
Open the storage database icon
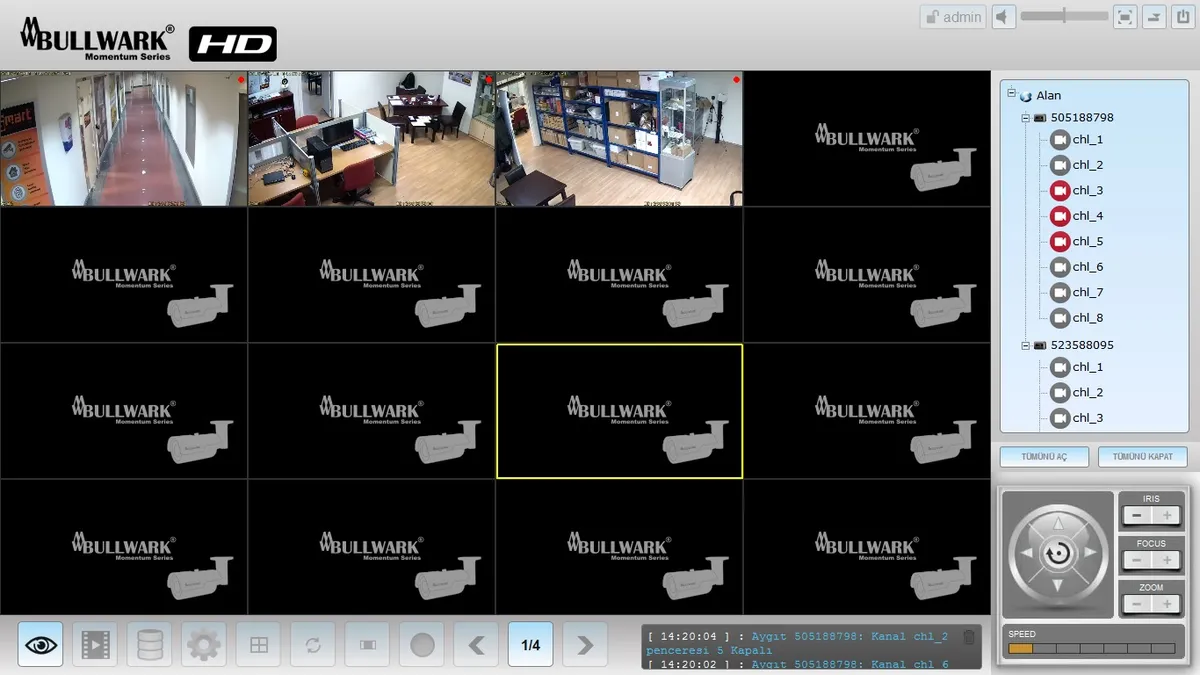pyautogui.click(x=149, y=645)
